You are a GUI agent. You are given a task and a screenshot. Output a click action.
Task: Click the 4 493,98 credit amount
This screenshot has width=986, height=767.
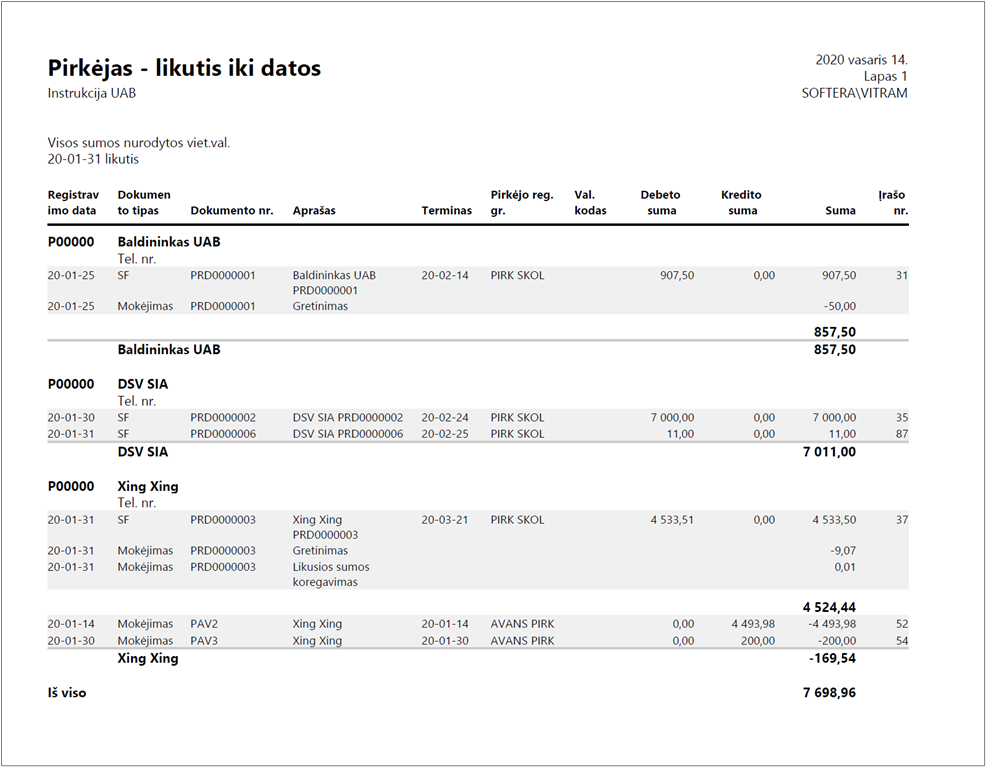coord(753,624)
